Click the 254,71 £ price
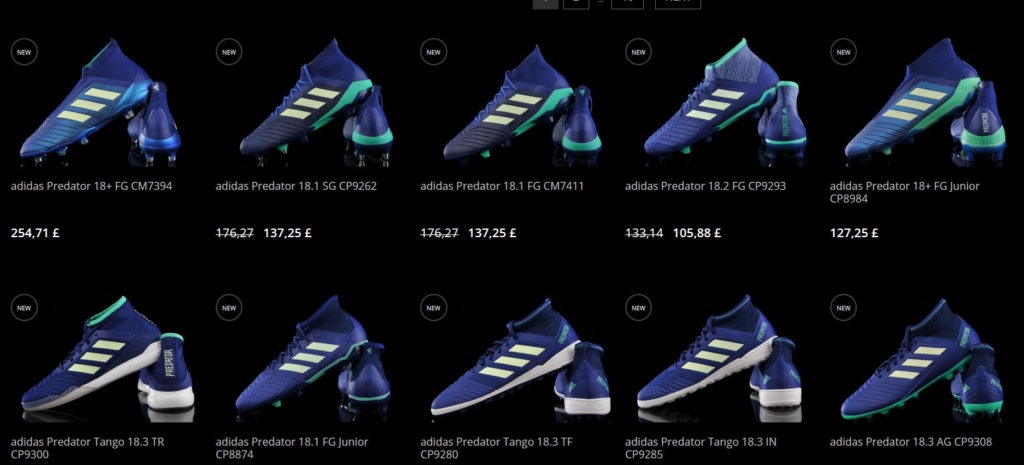 tap(35, 232)
